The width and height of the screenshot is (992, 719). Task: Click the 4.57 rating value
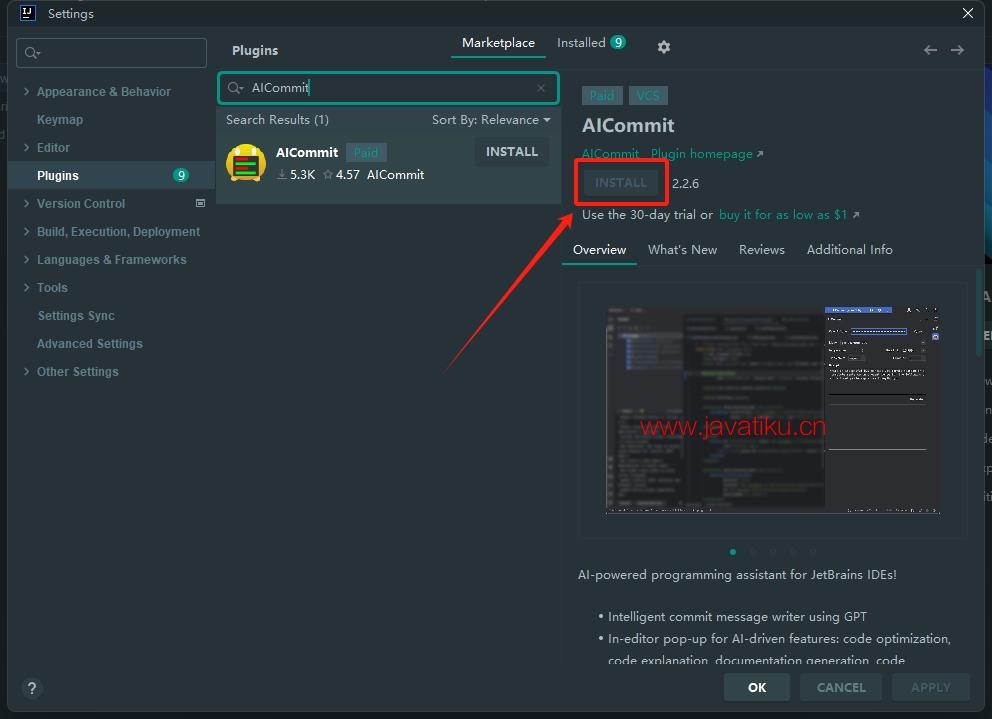pyautogui.click(x=347, y=175)
